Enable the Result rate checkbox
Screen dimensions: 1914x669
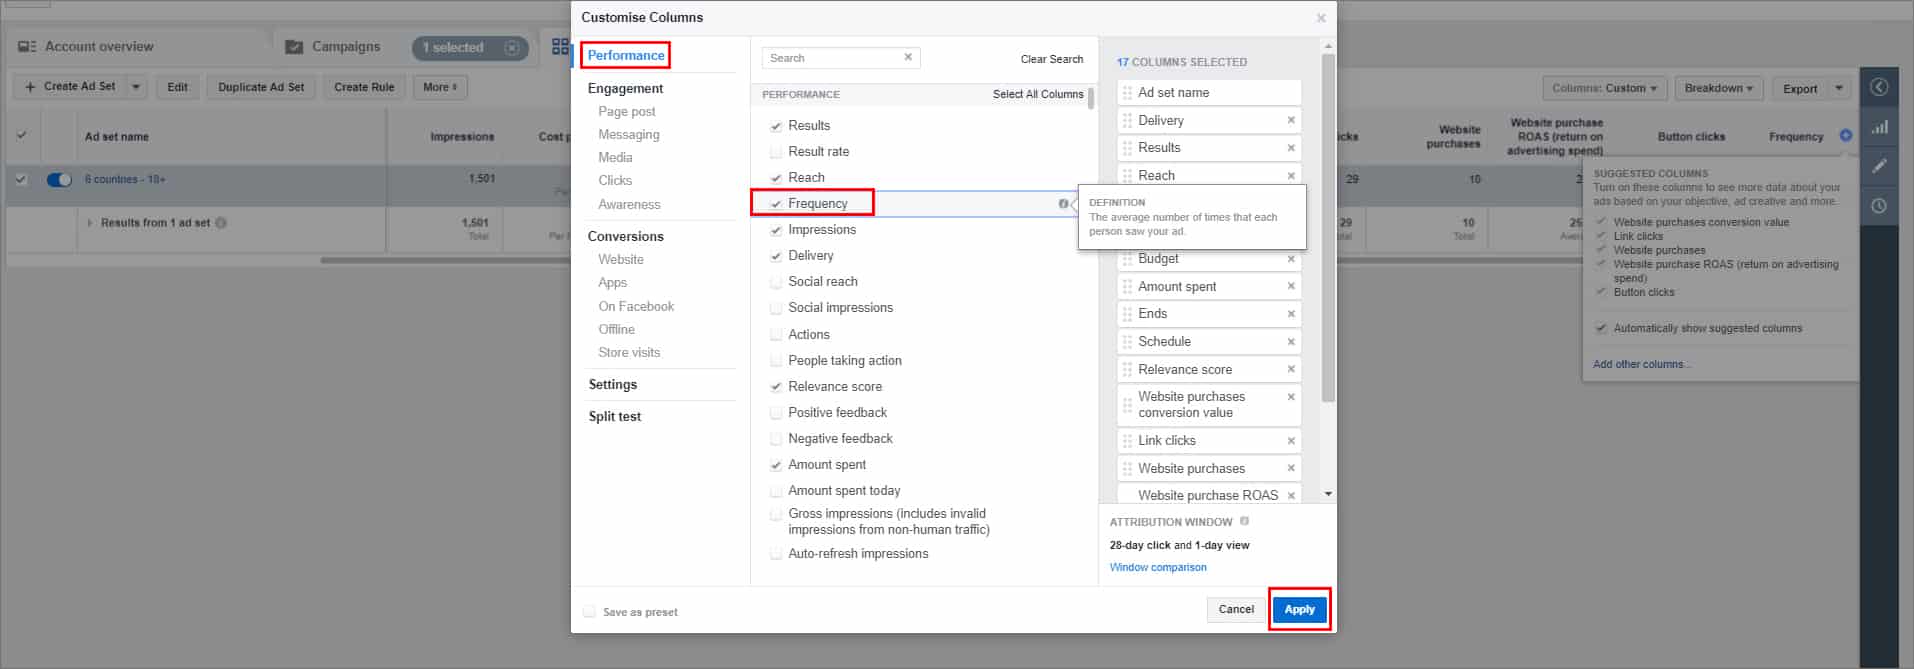point(776,152)
